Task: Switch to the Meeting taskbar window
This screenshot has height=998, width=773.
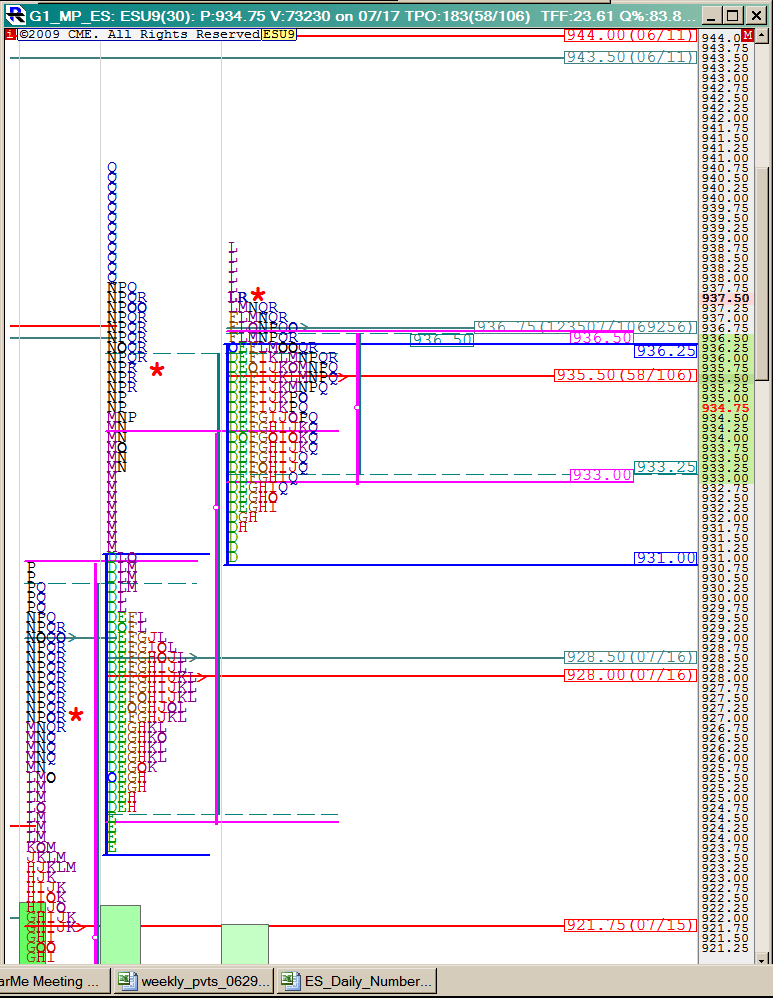Action: [50, 981]
